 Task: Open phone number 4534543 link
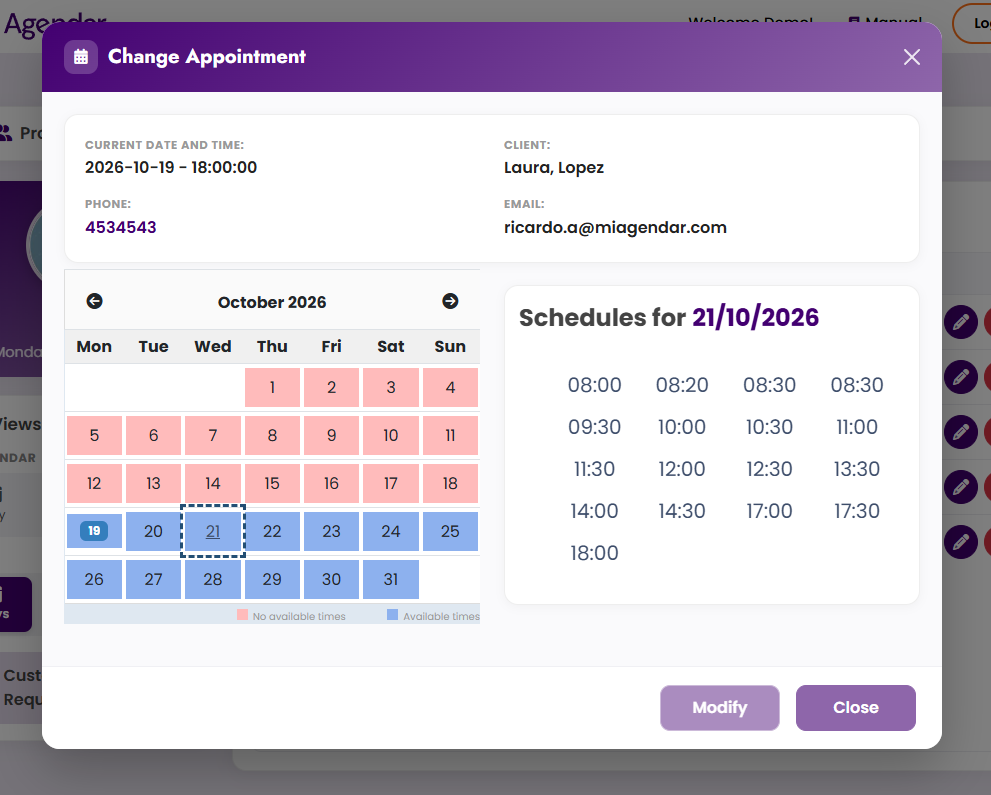click(x=121, y=228)
